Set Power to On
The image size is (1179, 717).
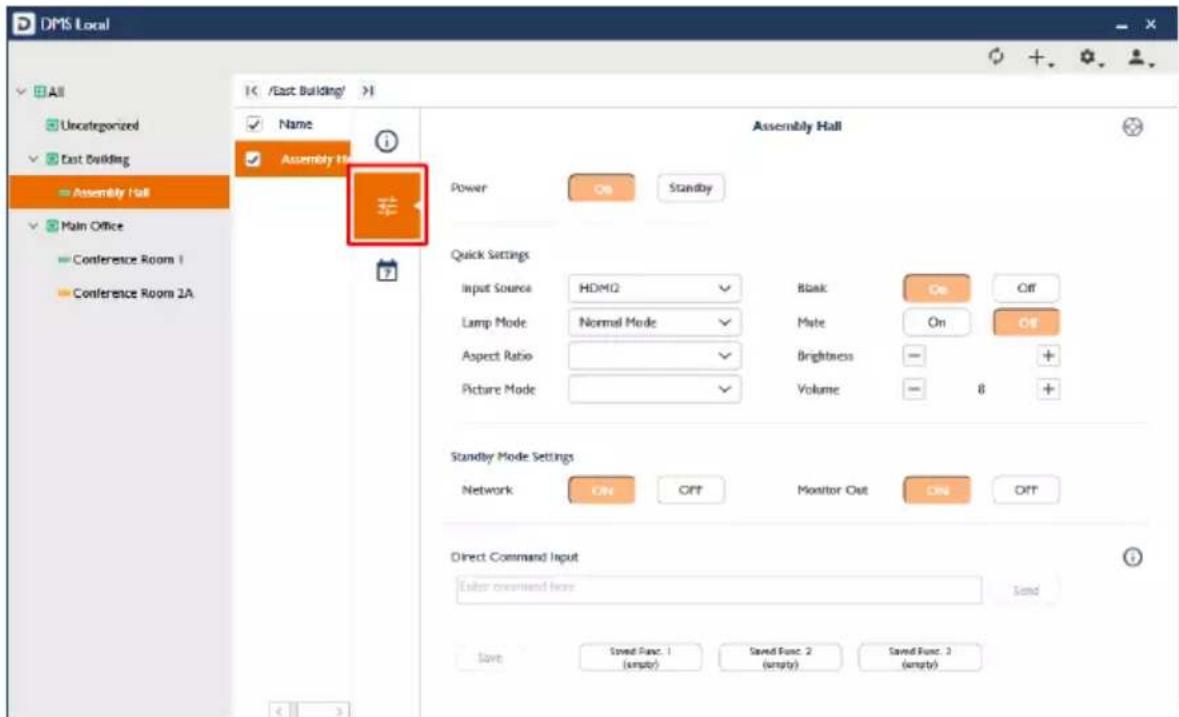[602, 188]
